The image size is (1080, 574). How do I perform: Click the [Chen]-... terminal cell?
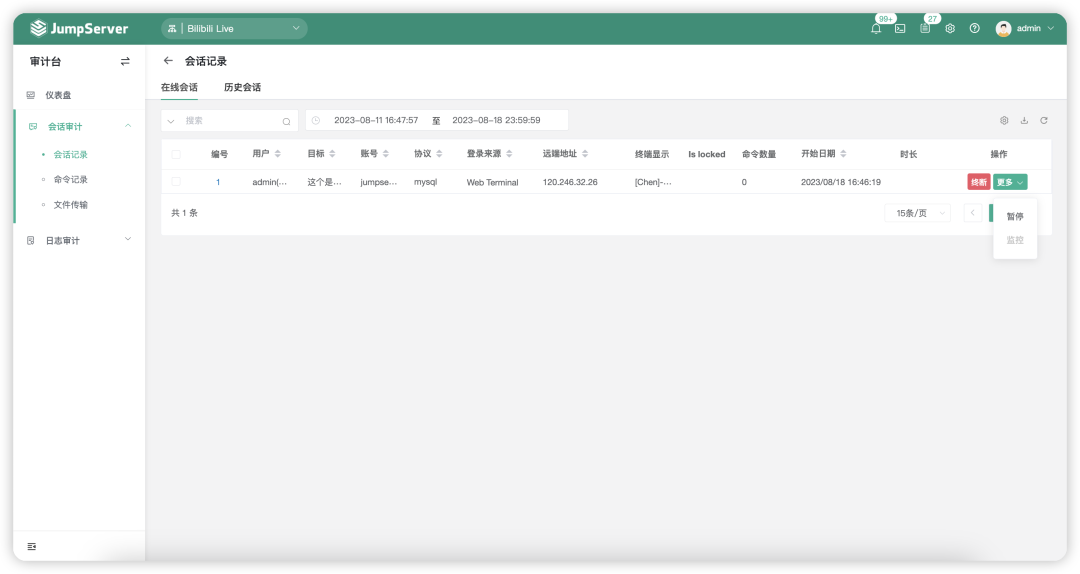pyautogui.click(x=653, y=182)
